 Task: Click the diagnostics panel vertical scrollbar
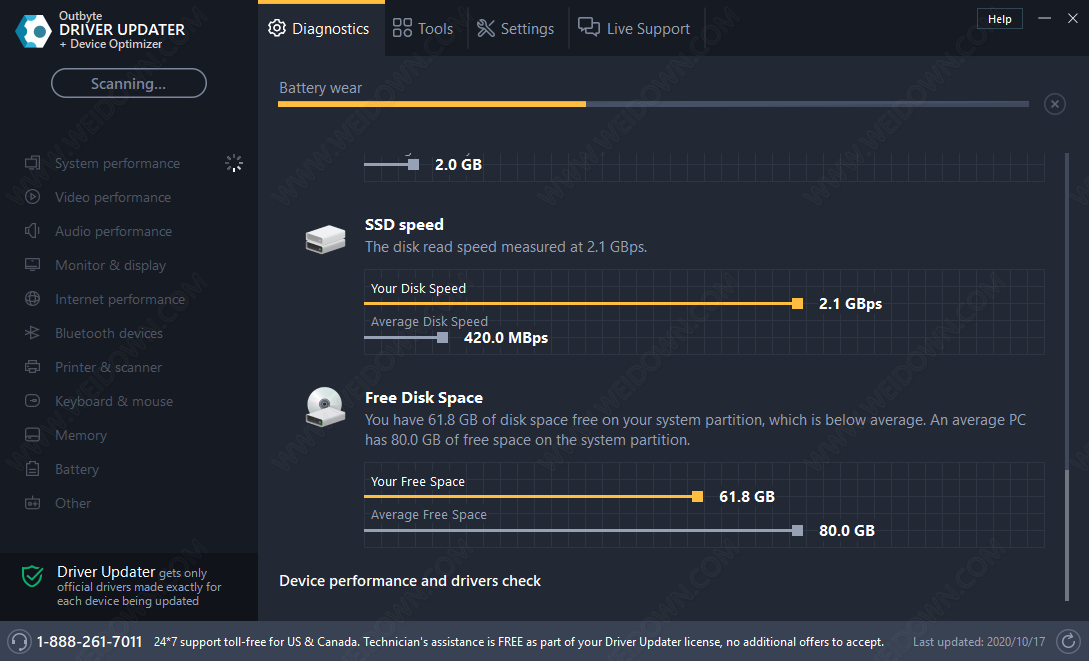point(1067,377)
